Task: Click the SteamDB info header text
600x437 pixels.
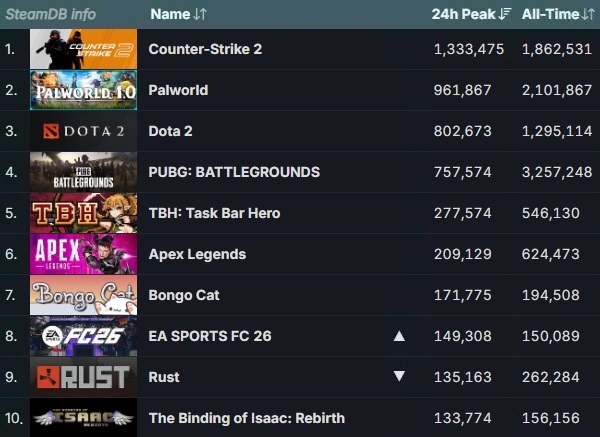Action: point(51,14)
